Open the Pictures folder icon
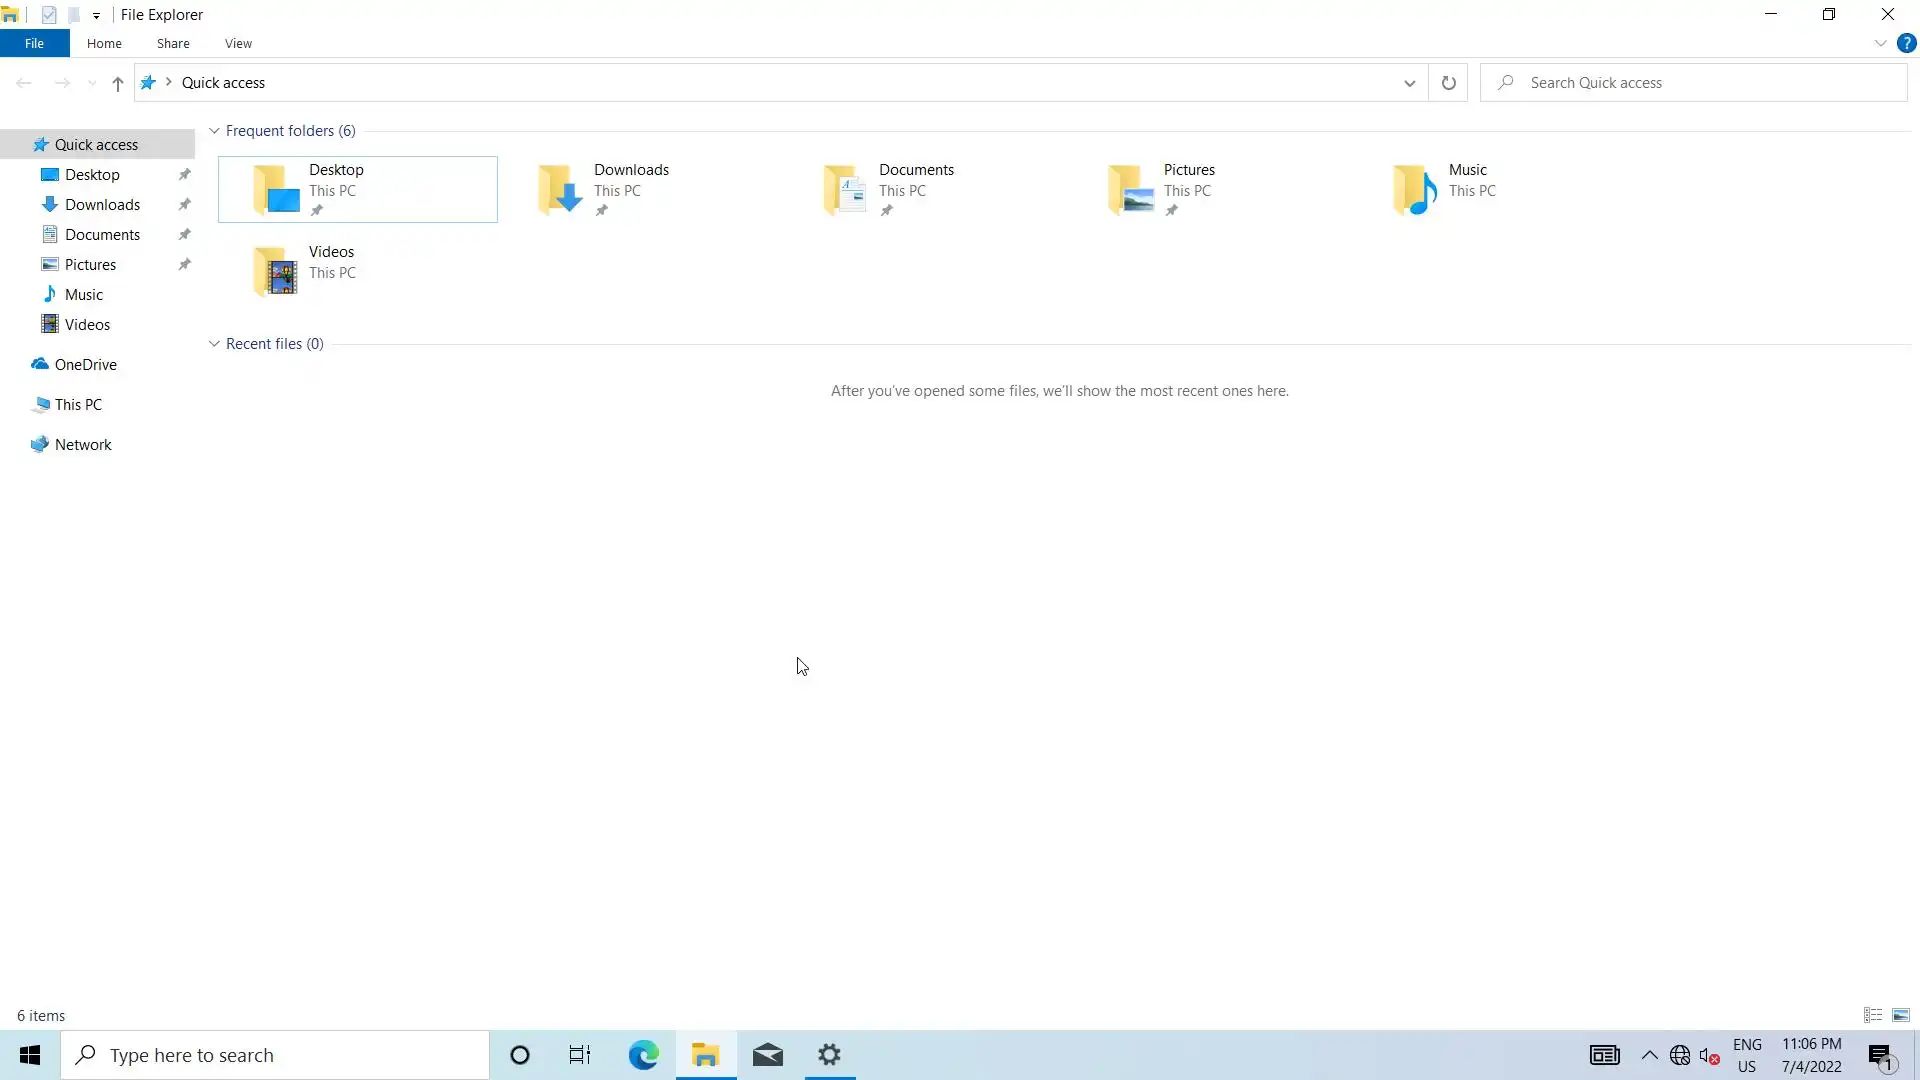Screen dimensions: 1920x1080 [x=1130, y=189]
